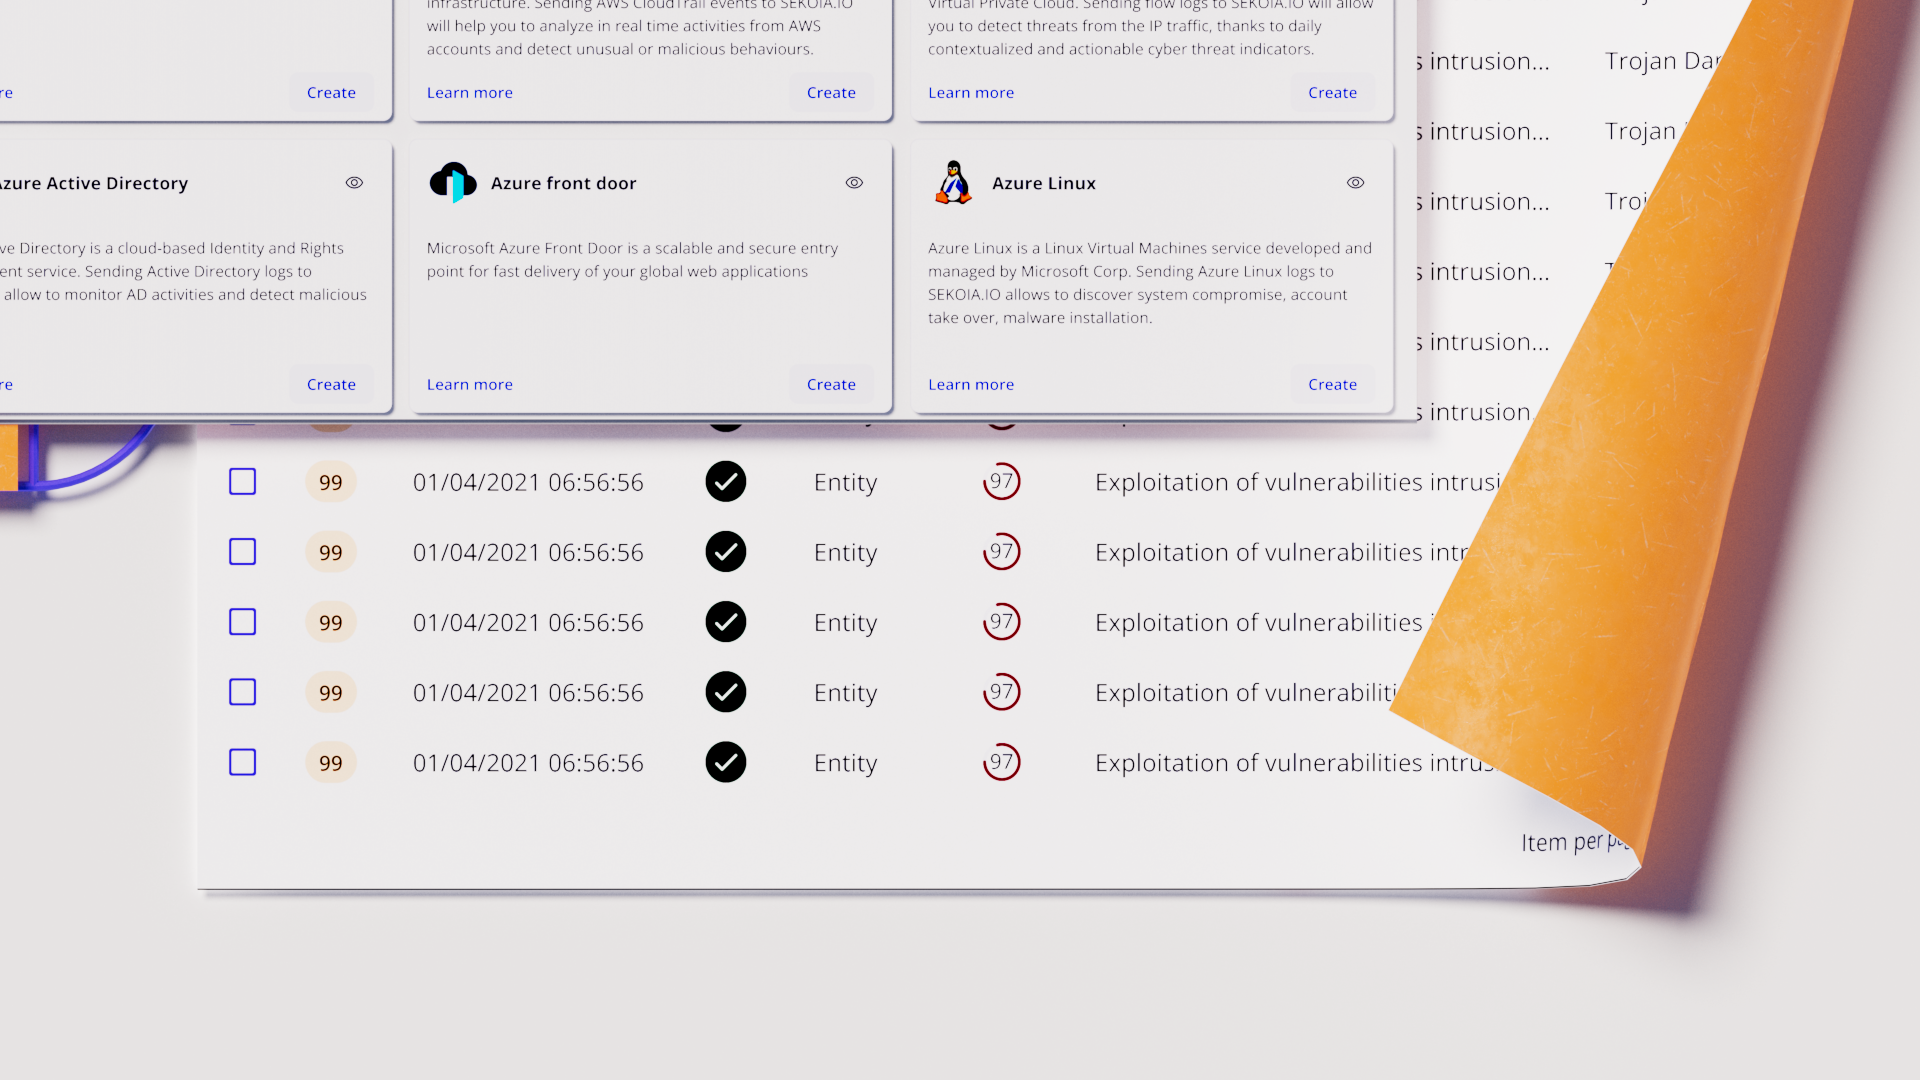
Task: Click the 99 badge in the fourth row
Action: [331, 693]
